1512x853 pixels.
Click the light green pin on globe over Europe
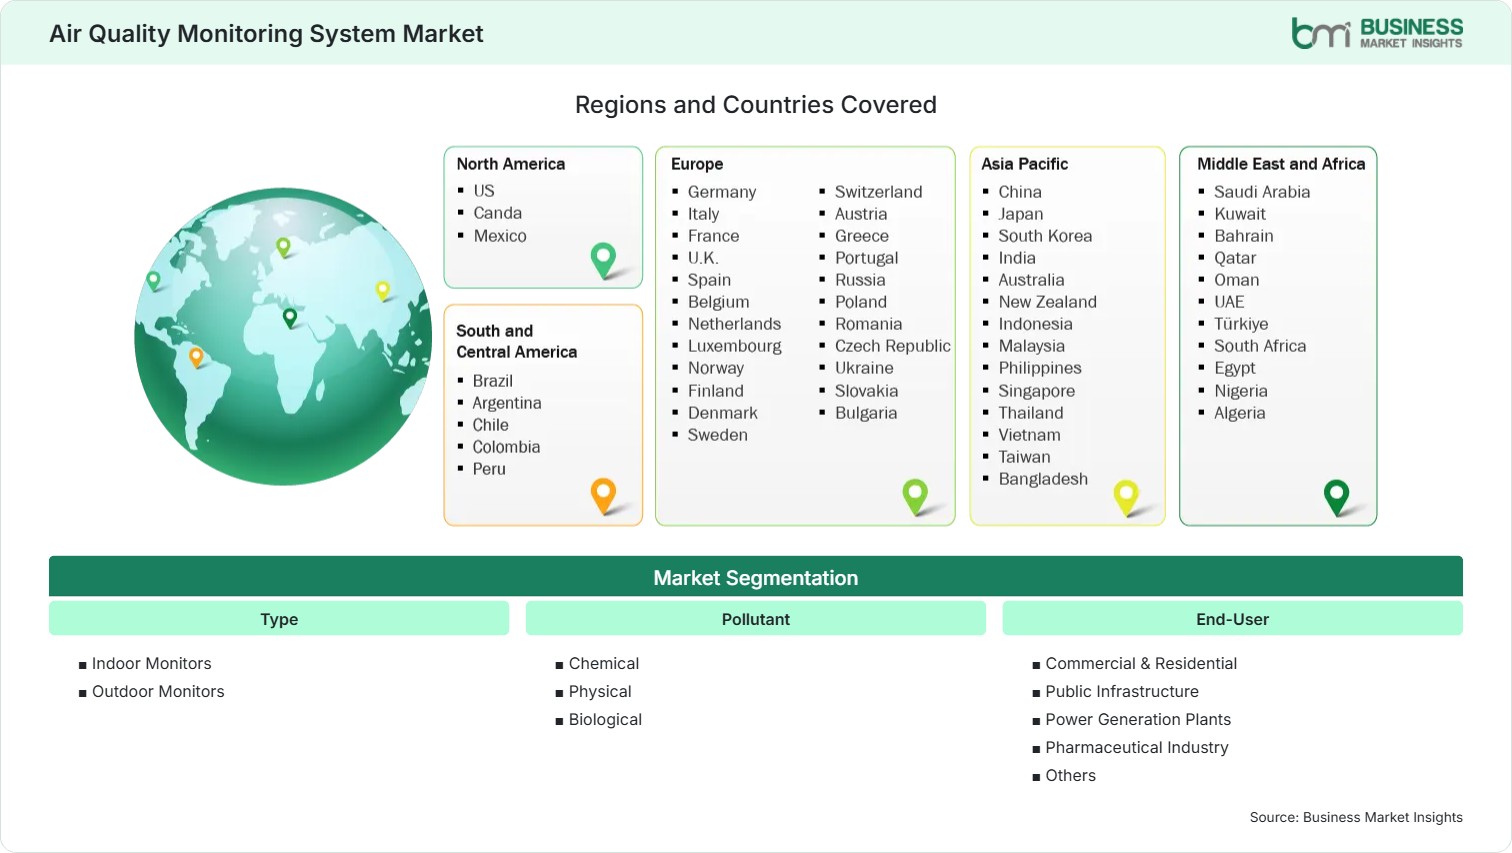[x=283, y=247]
